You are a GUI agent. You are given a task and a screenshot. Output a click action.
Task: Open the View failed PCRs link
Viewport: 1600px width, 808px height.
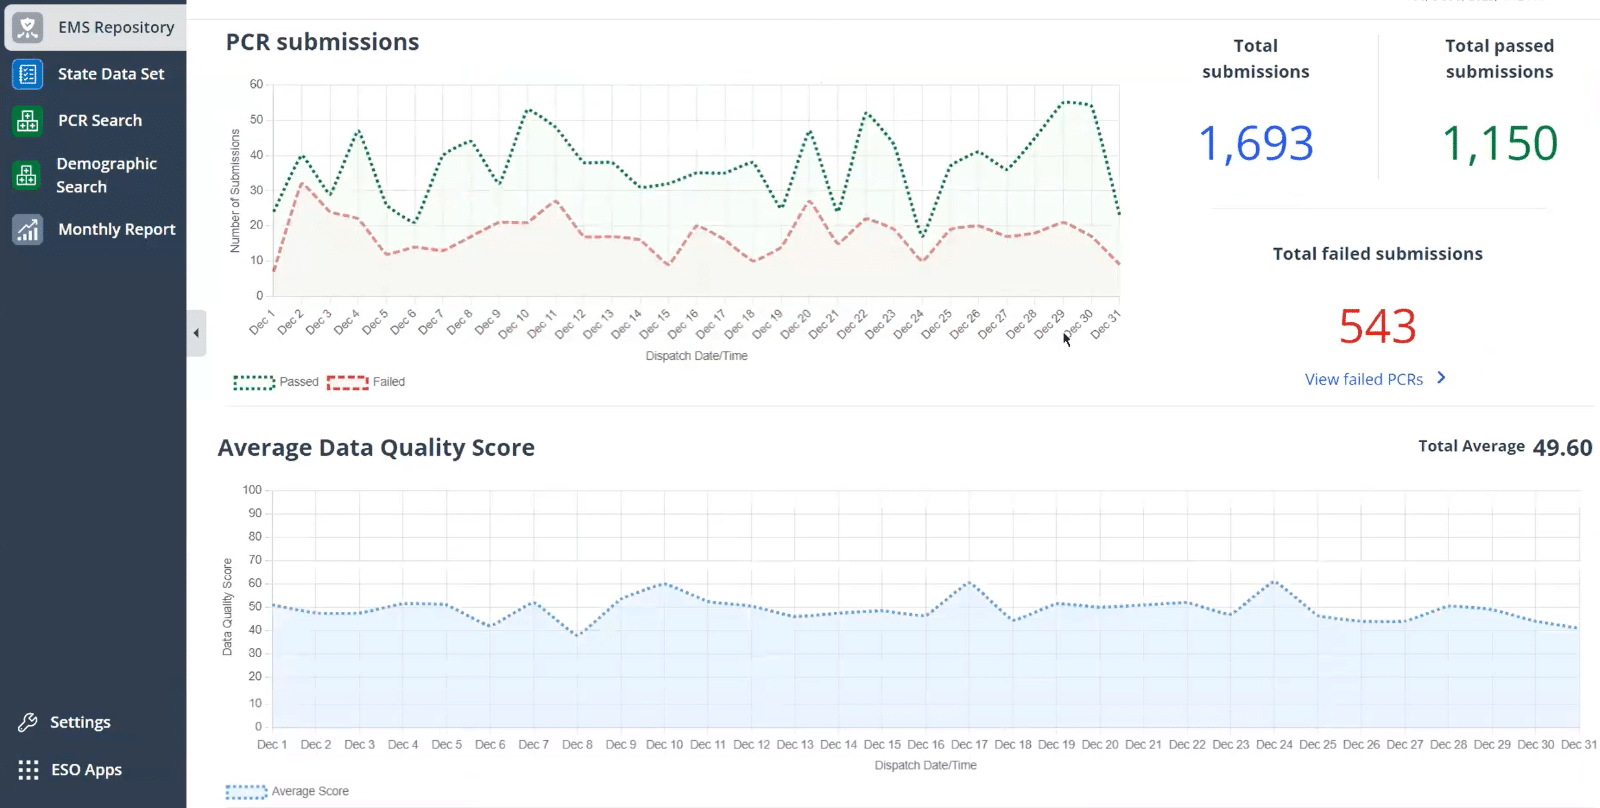1363,379
